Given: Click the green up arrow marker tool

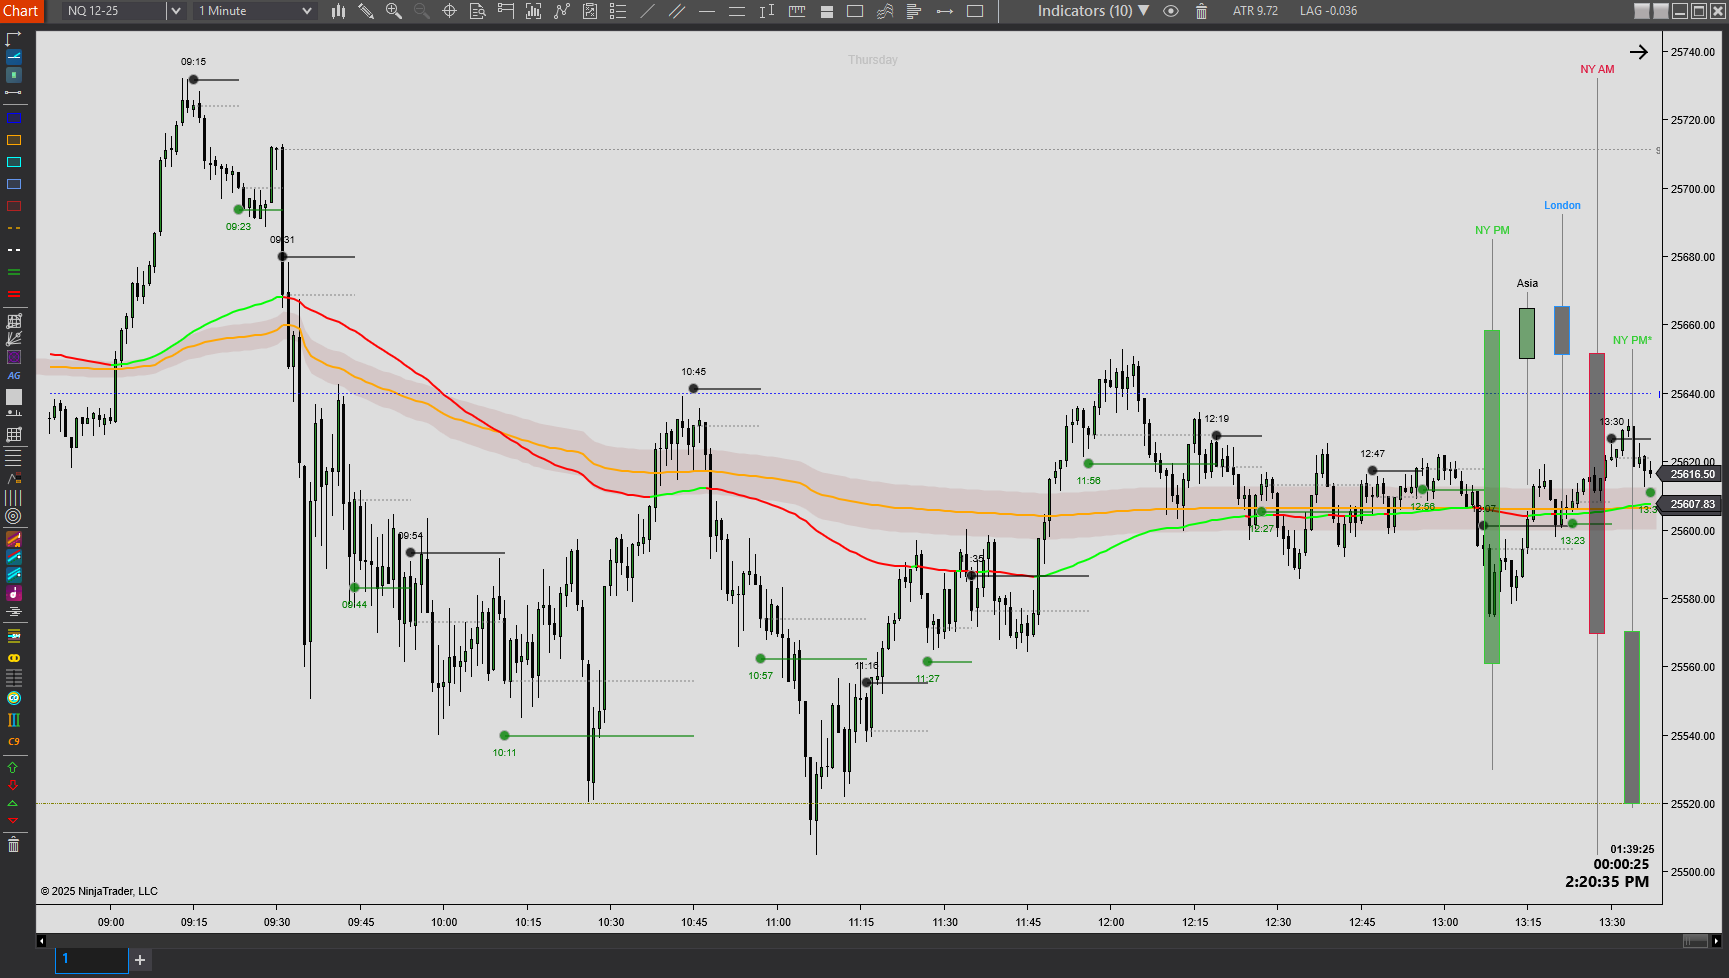Looking at the screenshot, I should pyautogui.click(x=13, y=767).
